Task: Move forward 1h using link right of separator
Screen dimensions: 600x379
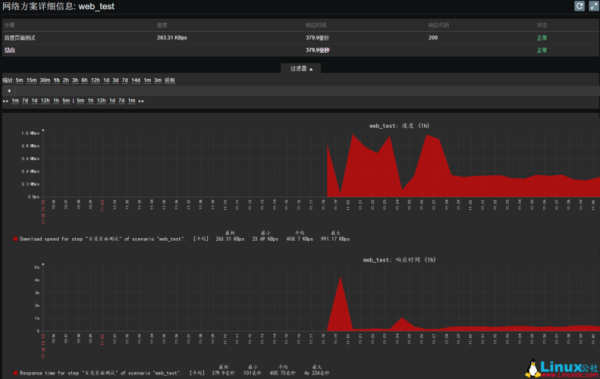Action: [x=91, y=101]
